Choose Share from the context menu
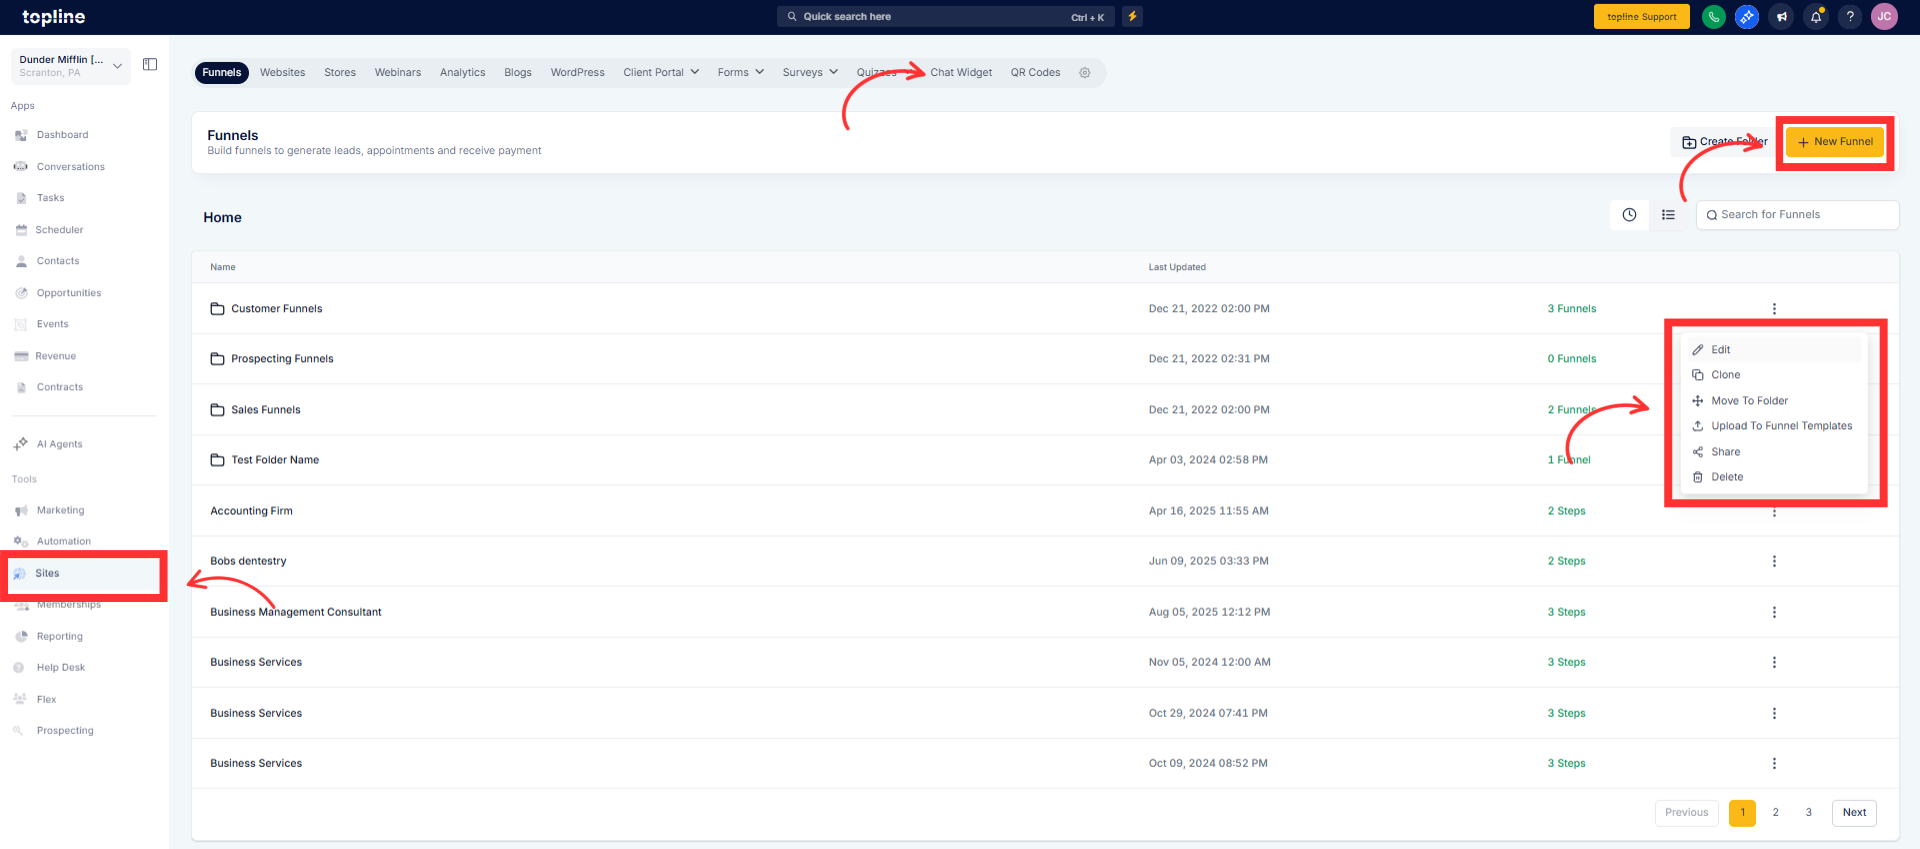 pos(1774,452)
